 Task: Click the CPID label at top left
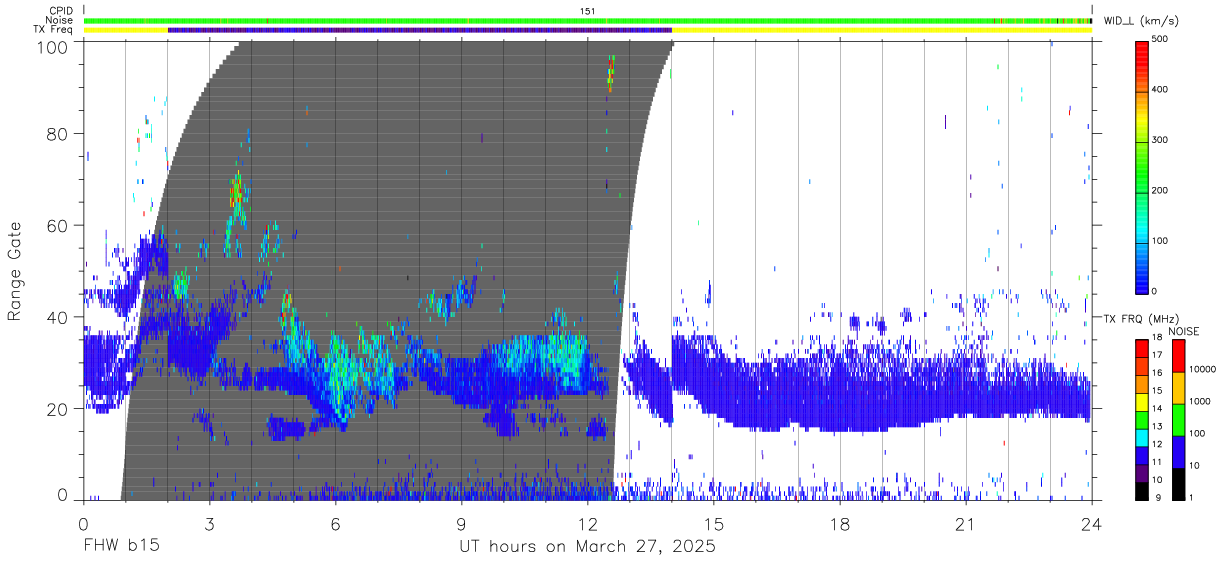coord(60,11)
